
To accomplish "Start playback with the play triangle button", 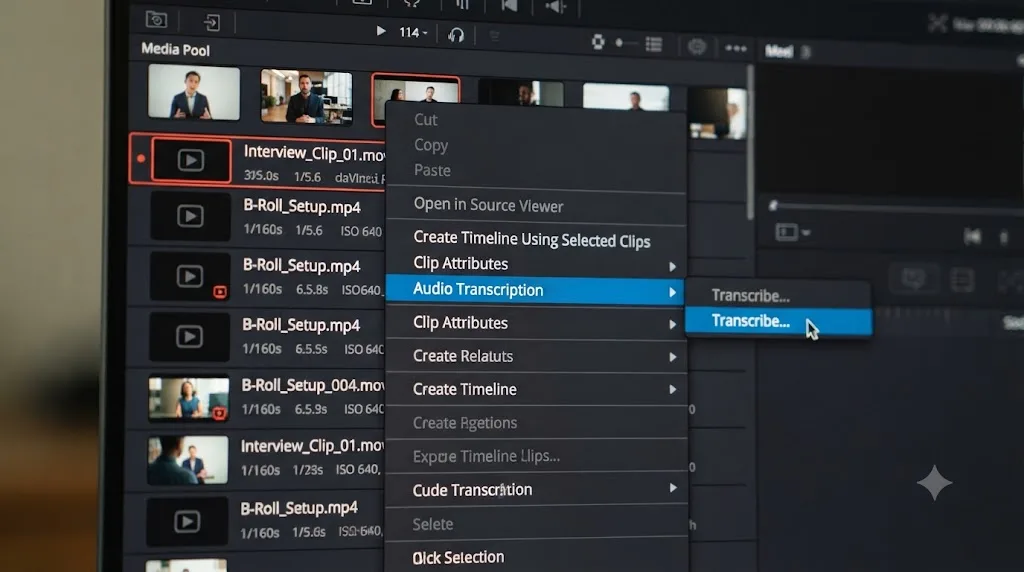I will (381, 31).
